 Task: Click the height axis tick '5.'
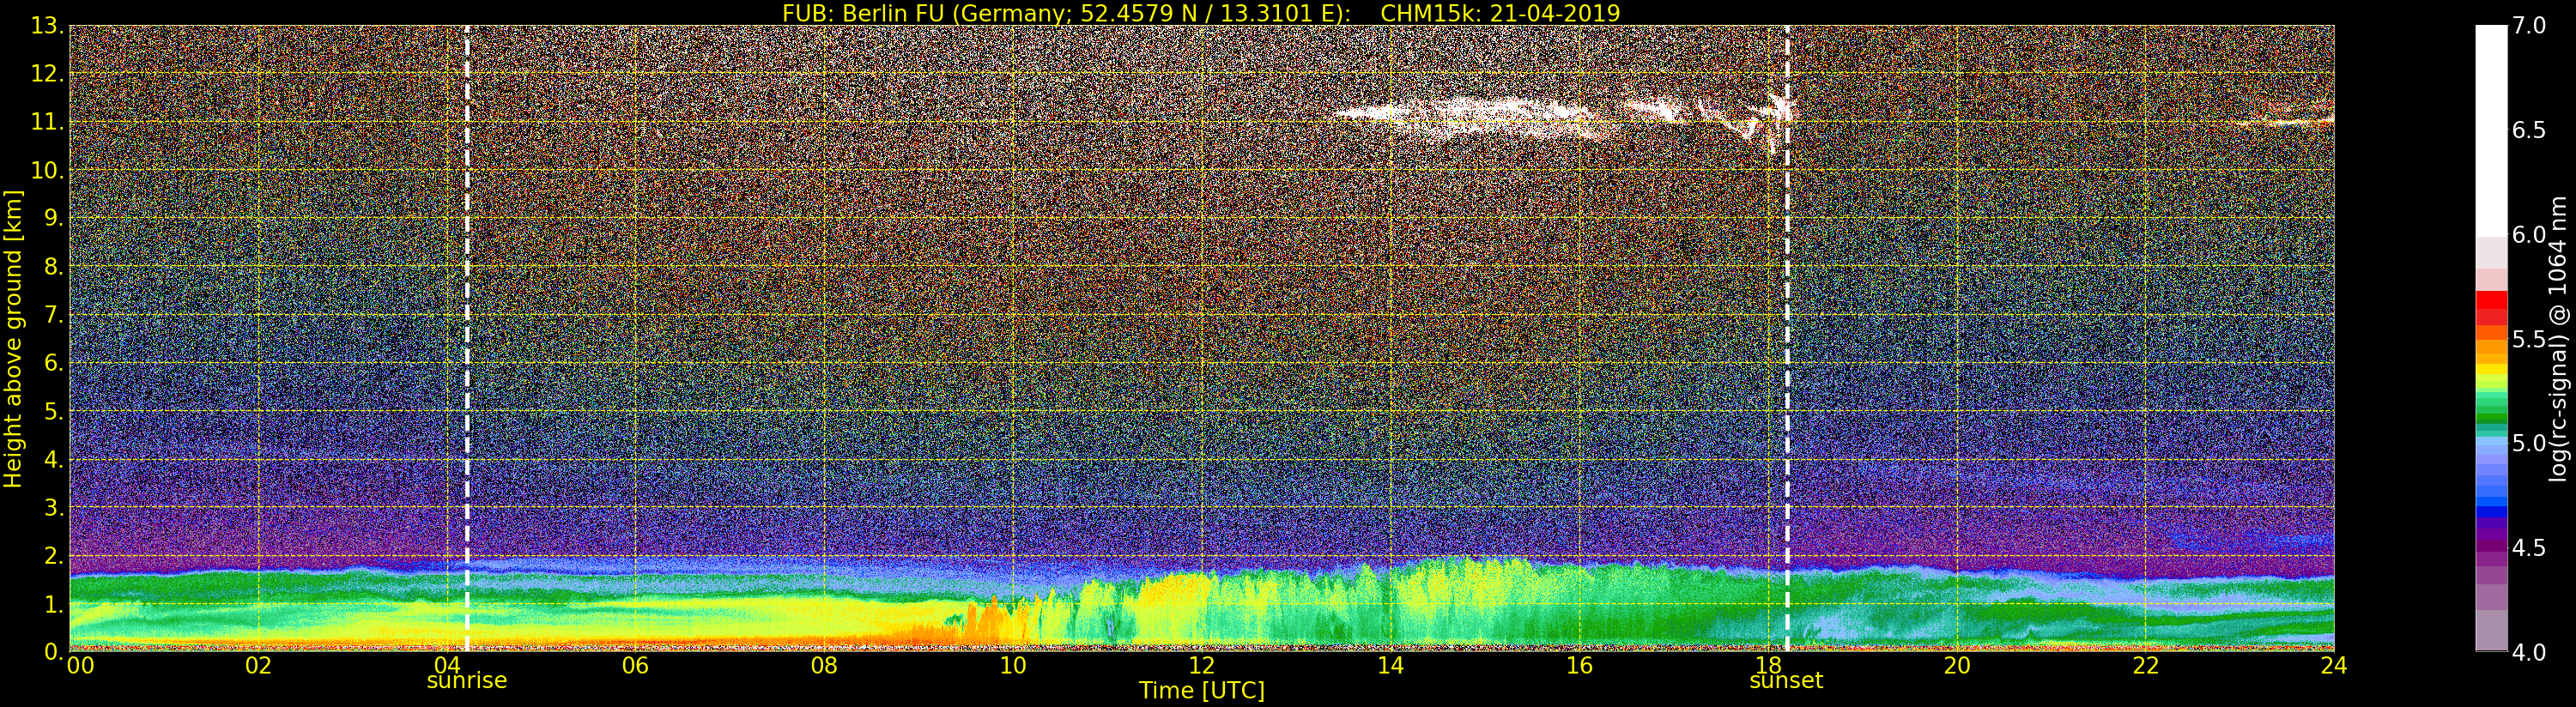[54, 411]
